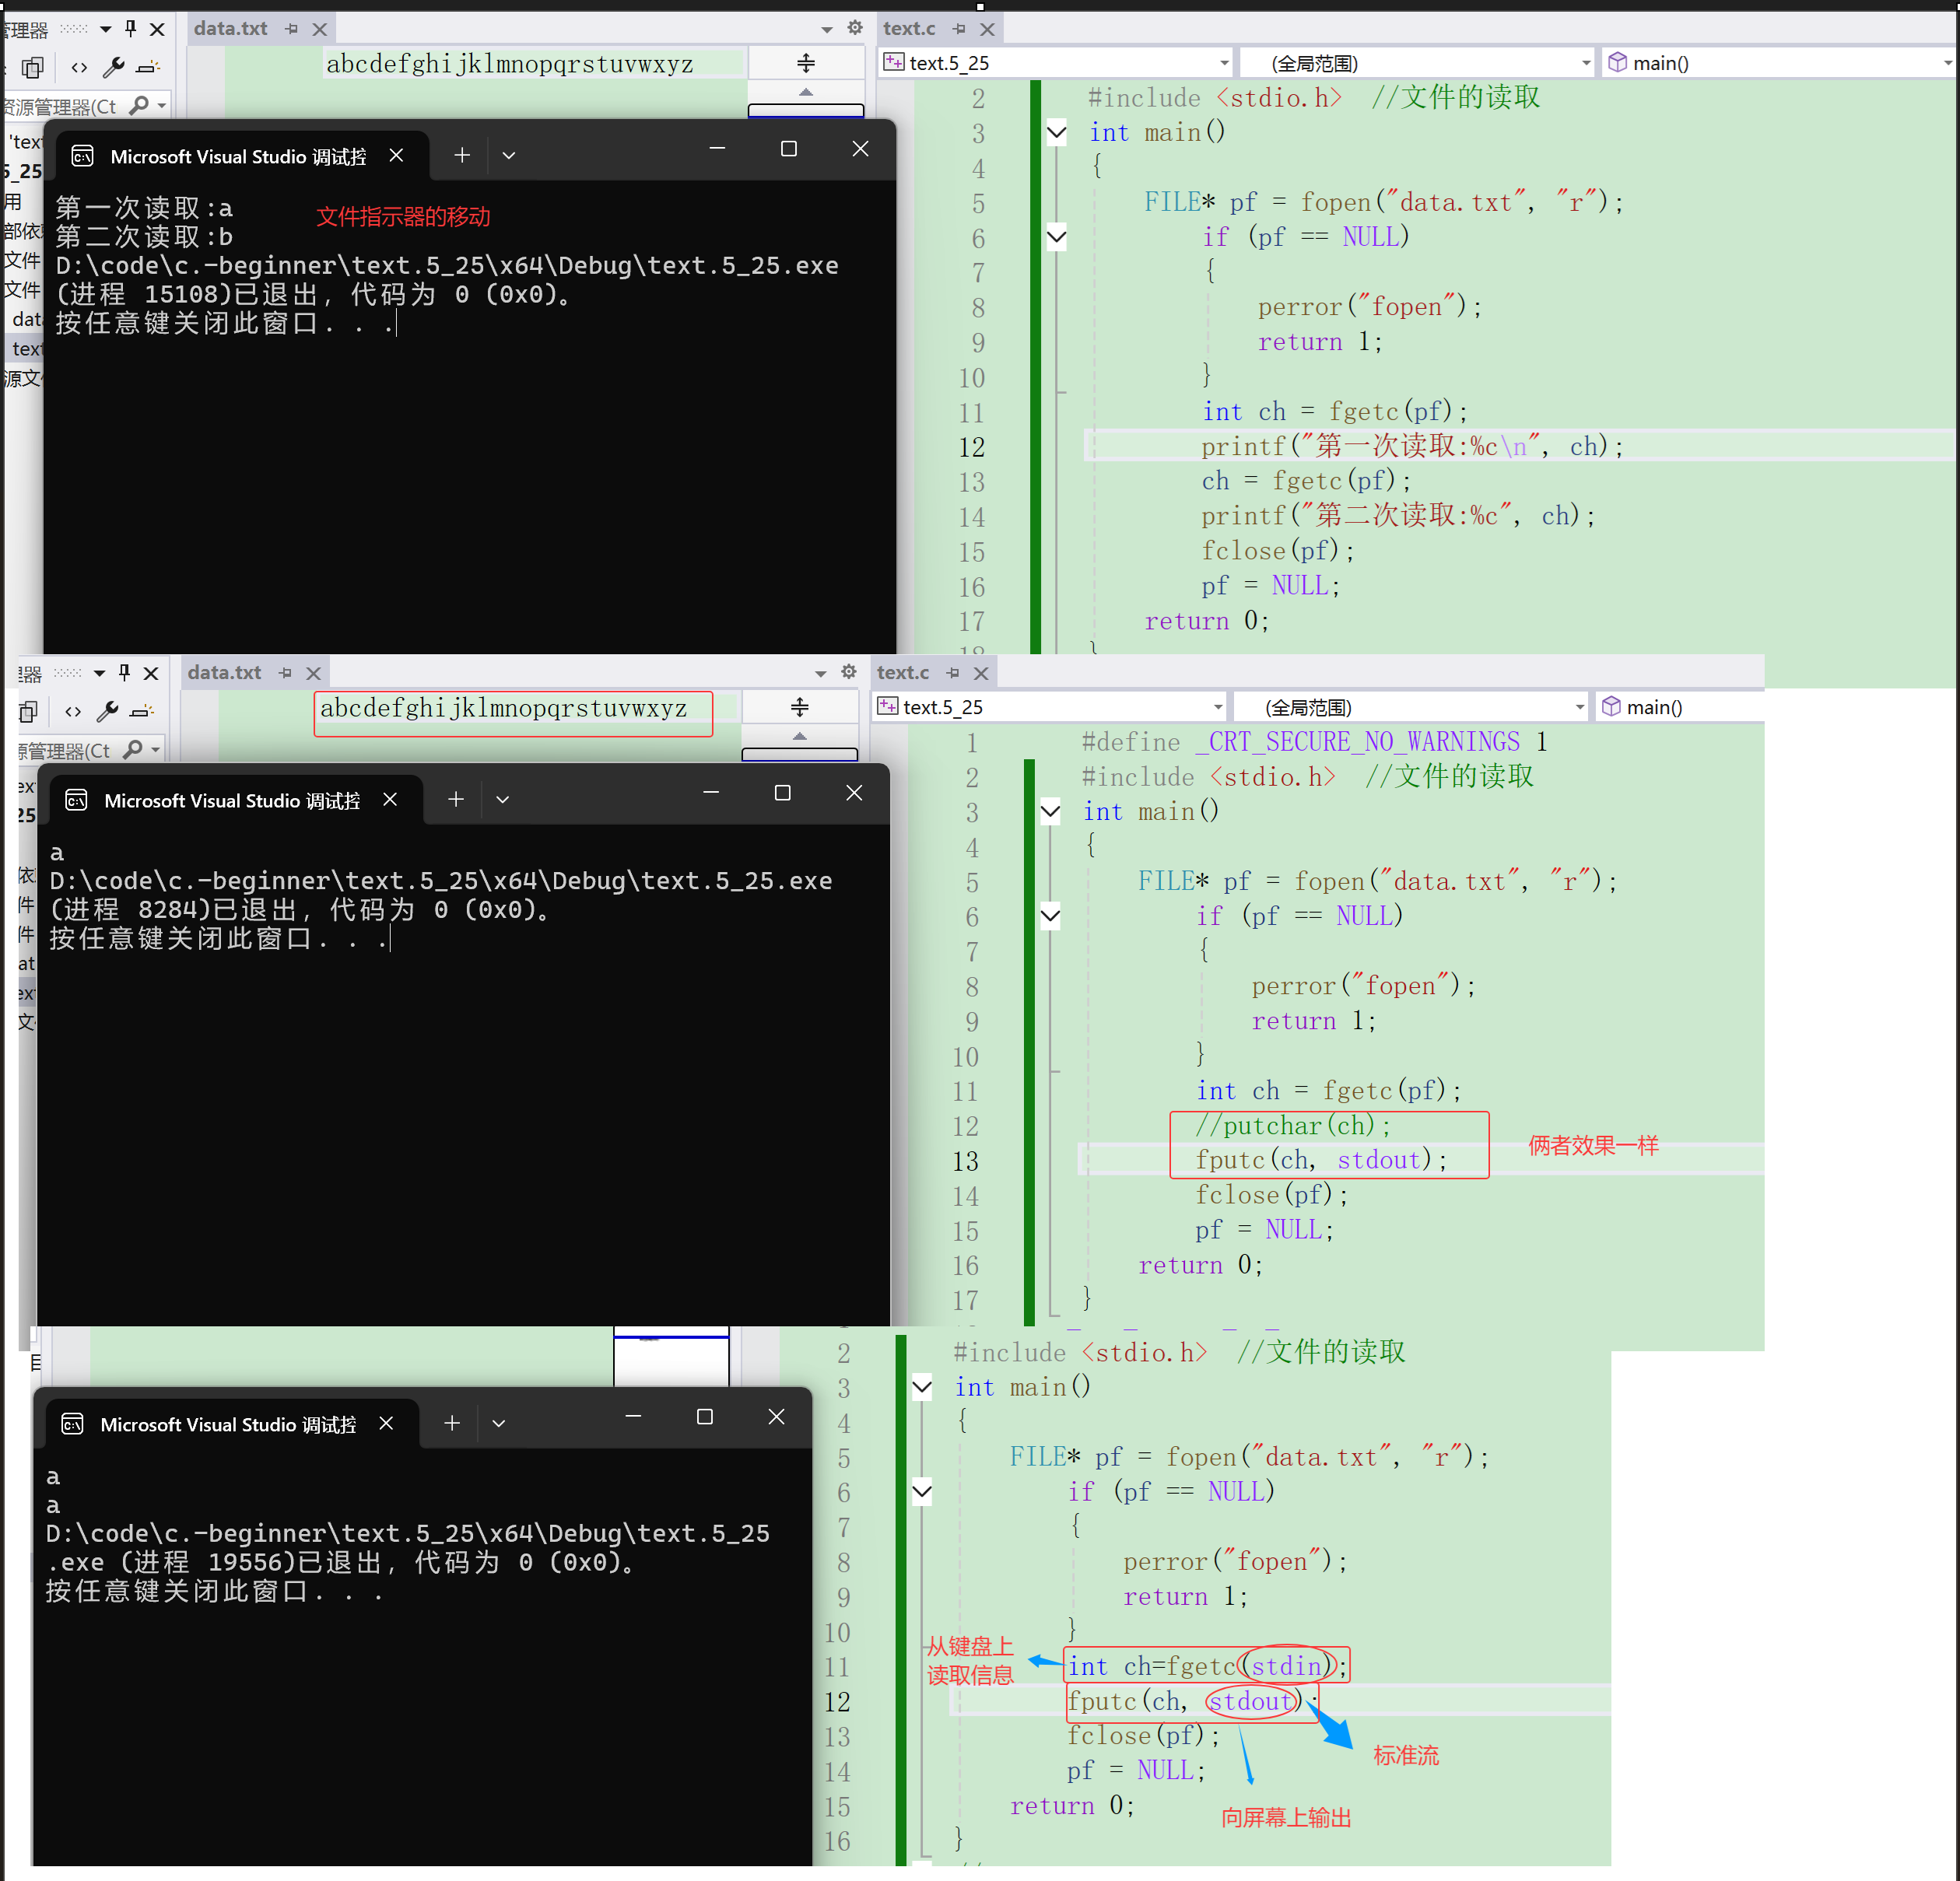Open the gear settings icon above the unboxed alphabet text
This screenshot has width=1960, height=1881.
pyautogui.click(x=855, y=28)
